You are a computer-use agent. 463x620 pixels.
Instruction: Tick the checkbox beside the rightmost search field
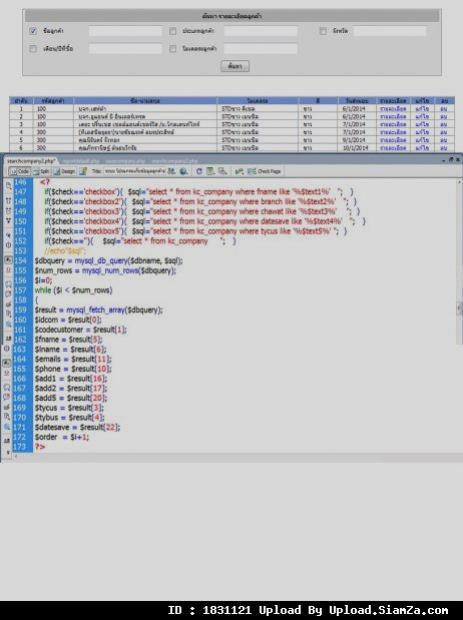coord(323,31)
